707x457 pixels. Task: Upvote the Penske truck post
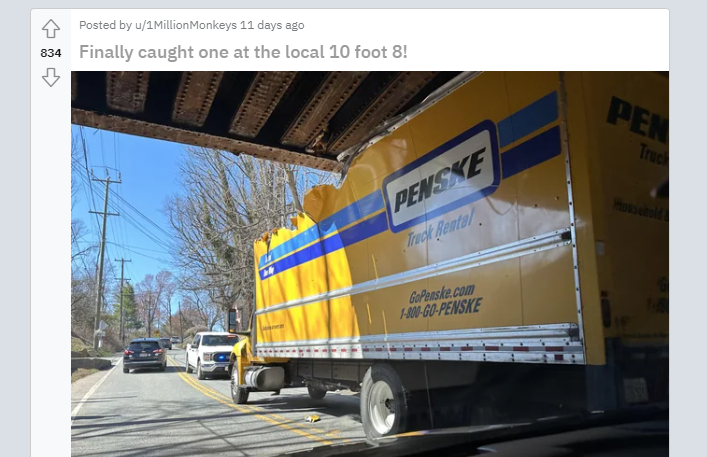click(x=51, y=29)
